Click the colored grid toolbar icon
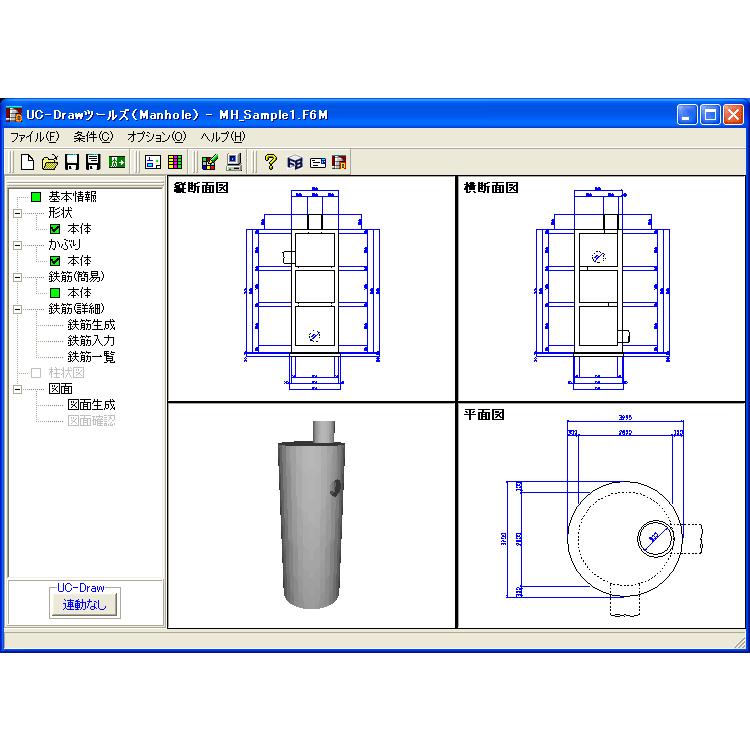 click(x=175, y=162)
